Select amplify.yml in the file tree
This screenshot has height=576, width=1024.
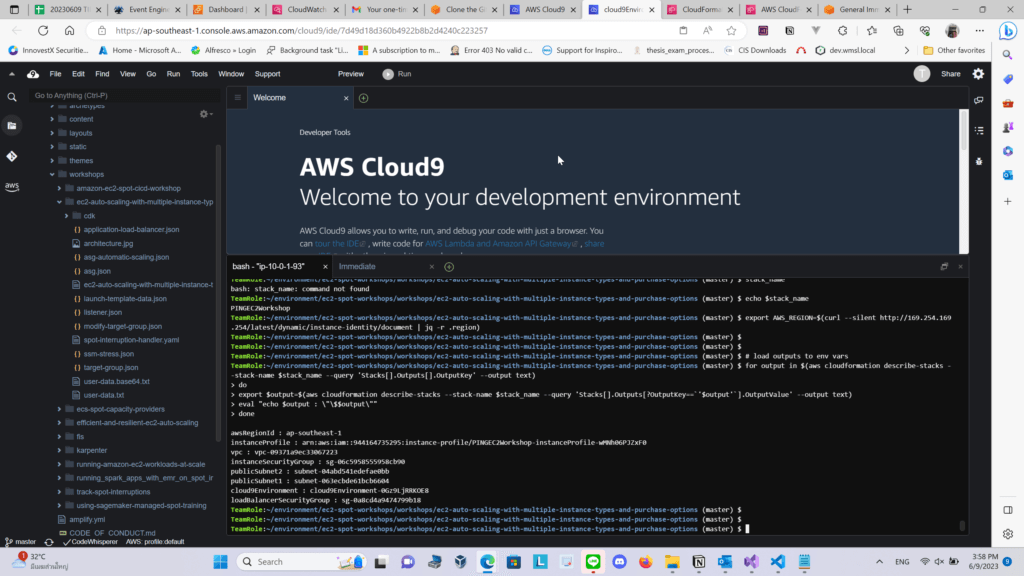(x=87, y=520)
